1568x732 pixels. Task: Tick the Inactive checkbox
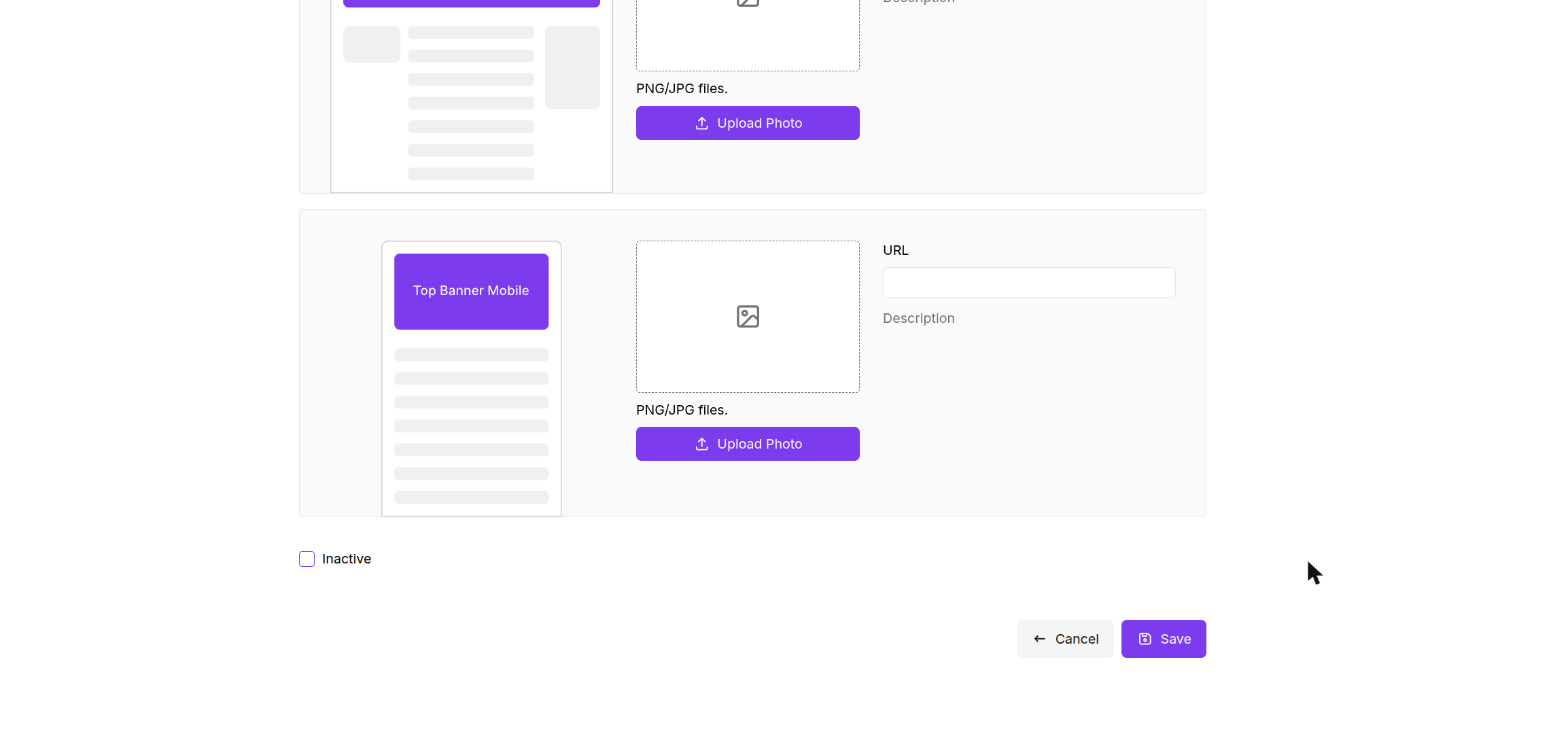click(307, 559)
